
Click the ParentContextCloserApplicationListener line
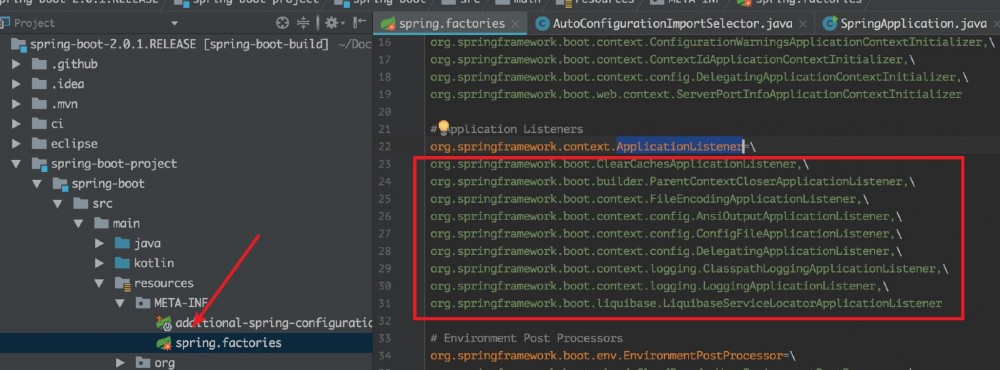coord(673,181)
